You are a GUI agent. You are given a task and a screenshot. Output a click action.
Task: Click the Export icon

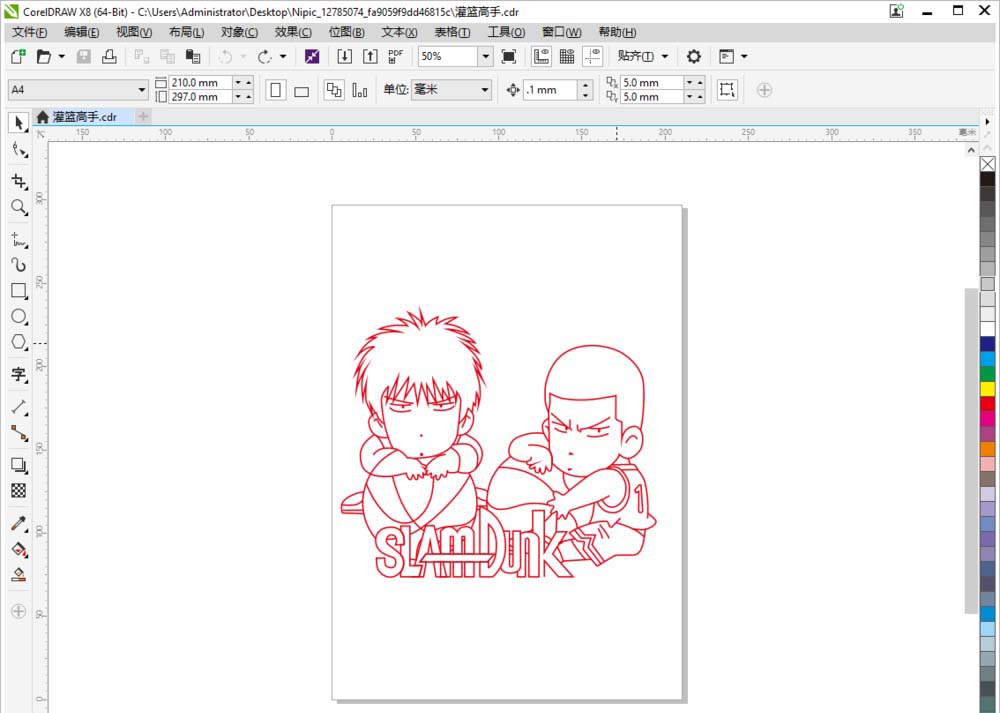(370, 56)
